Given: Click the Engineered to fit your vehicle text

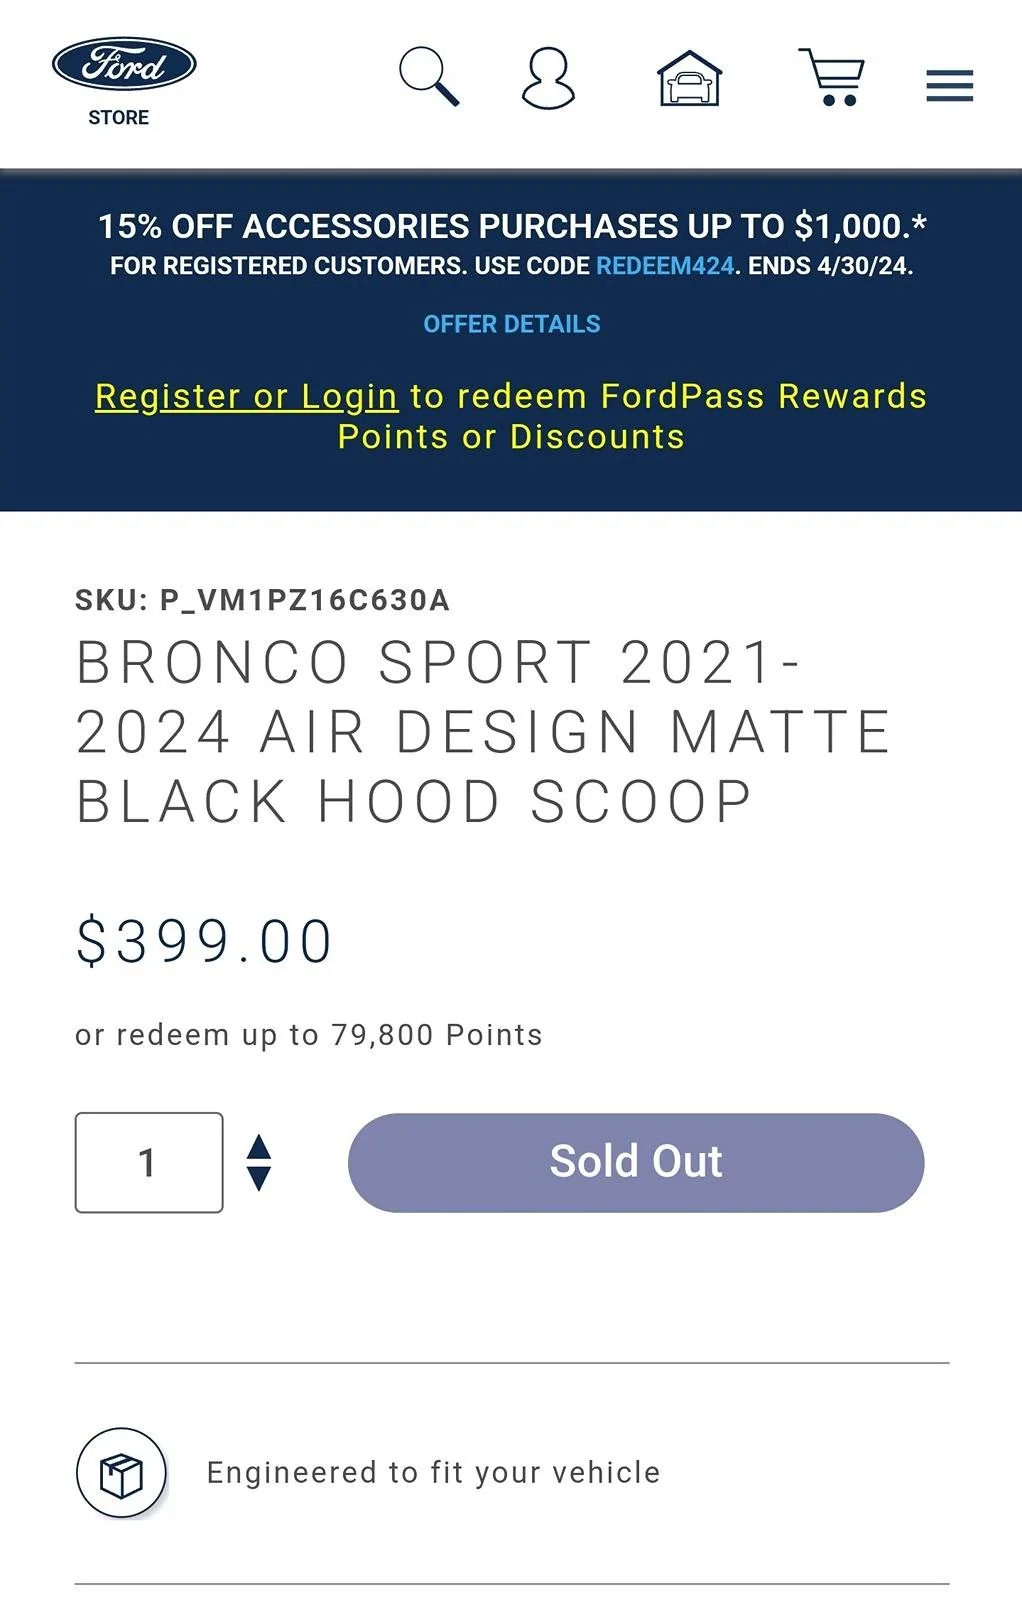Looking at the screenshot, I should click(x=432, y=1472).
